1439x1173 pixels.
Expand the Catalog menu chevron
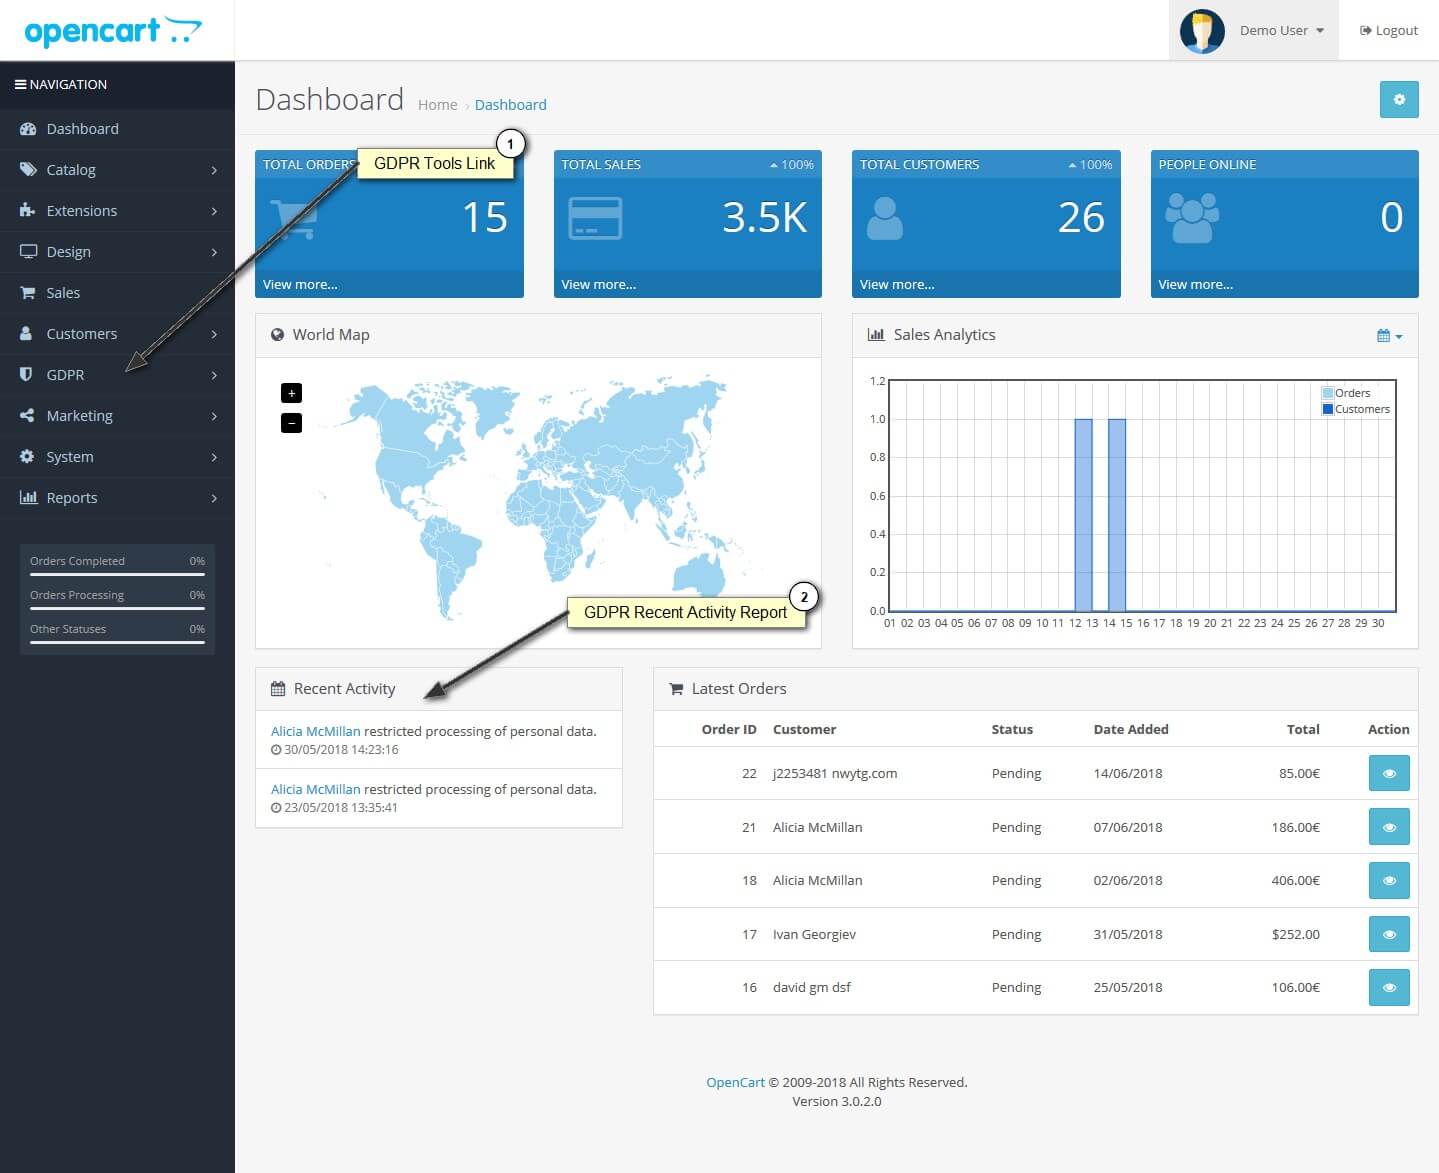tap(214, 170)
